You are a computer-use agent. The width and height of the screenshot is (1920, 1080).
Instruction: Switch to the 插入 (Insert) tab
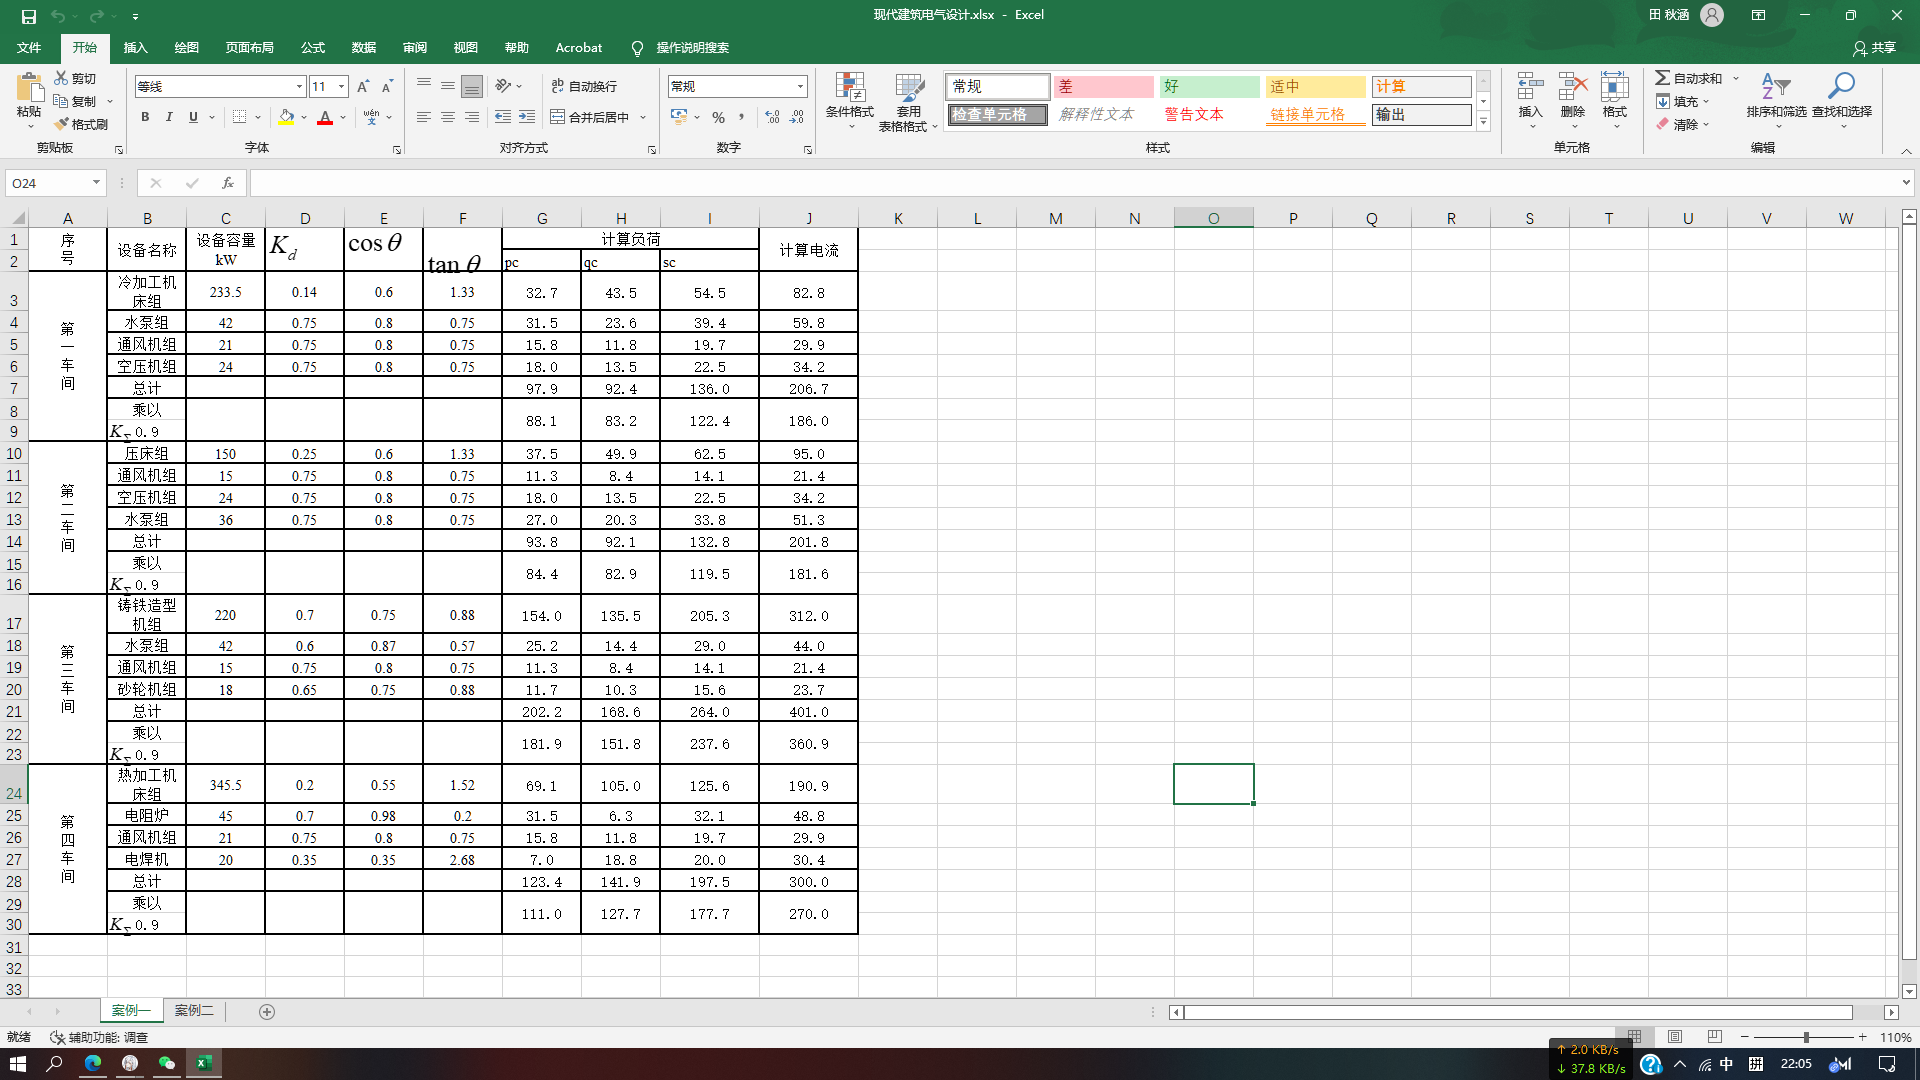135,47
